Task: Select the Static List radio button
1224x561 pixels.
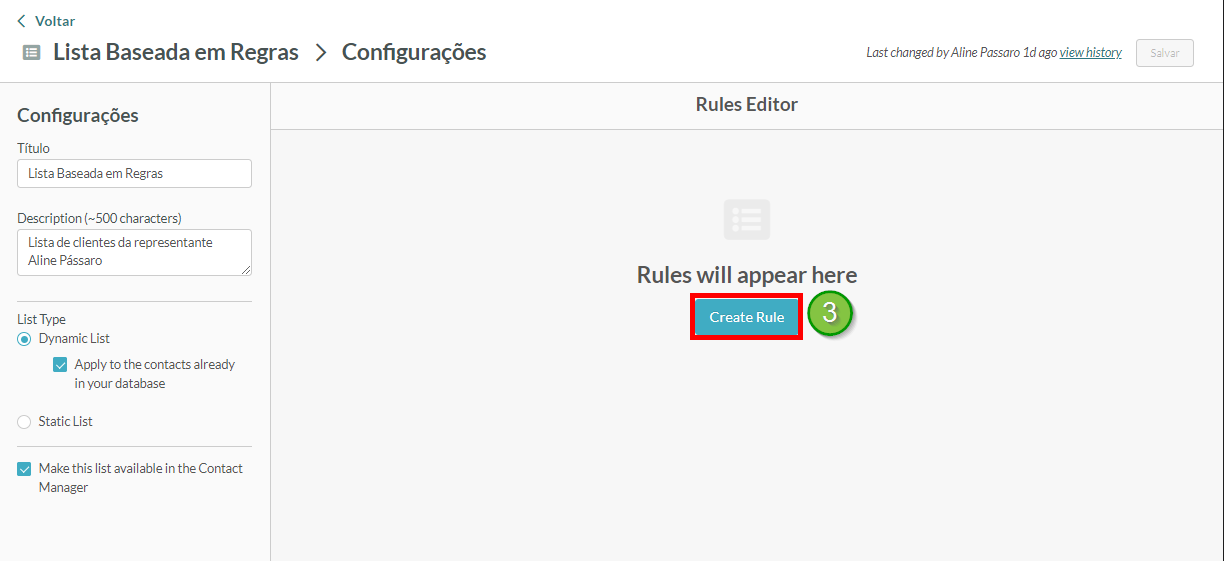Action: pyautogui.click(x=24, y=422)
